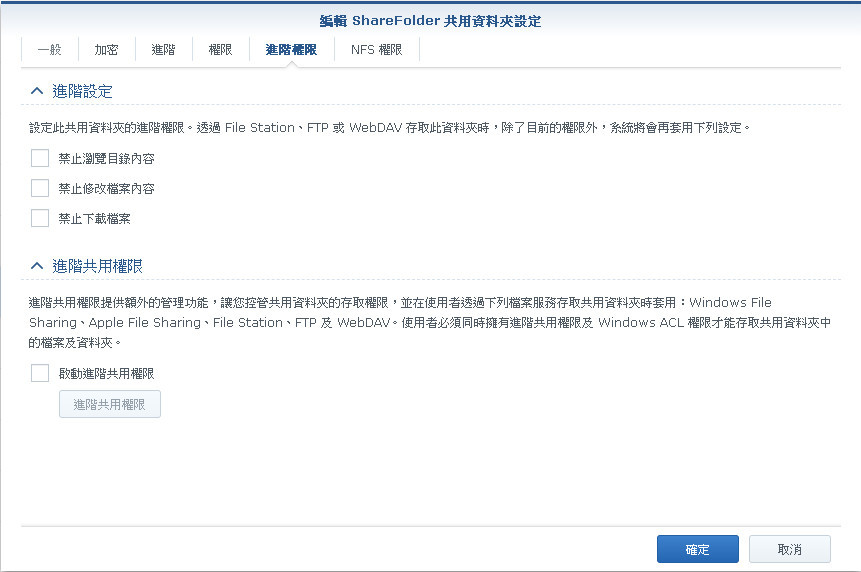861x572 pixels.
Task: Check the 禁止下載檔案 option
Action: (40, 218)
